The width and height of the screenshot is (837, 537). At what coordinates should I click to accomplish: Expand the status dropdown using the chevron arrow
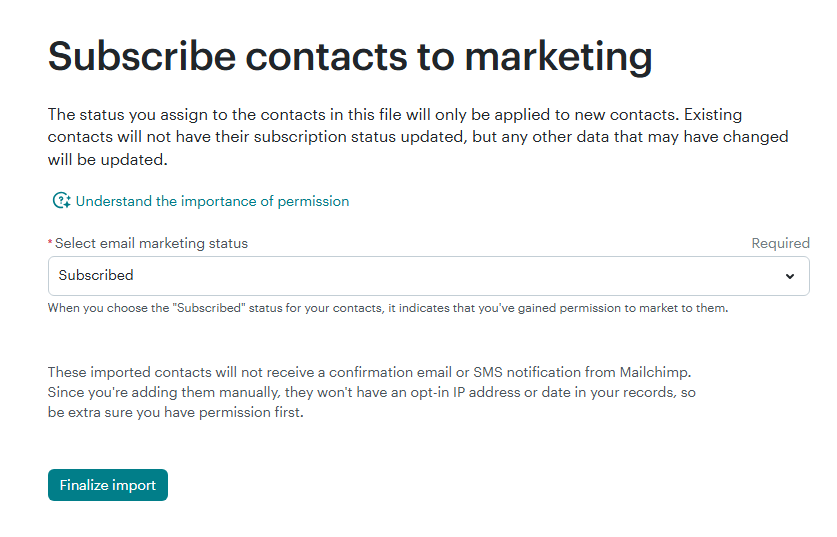[x=790, y=276]
